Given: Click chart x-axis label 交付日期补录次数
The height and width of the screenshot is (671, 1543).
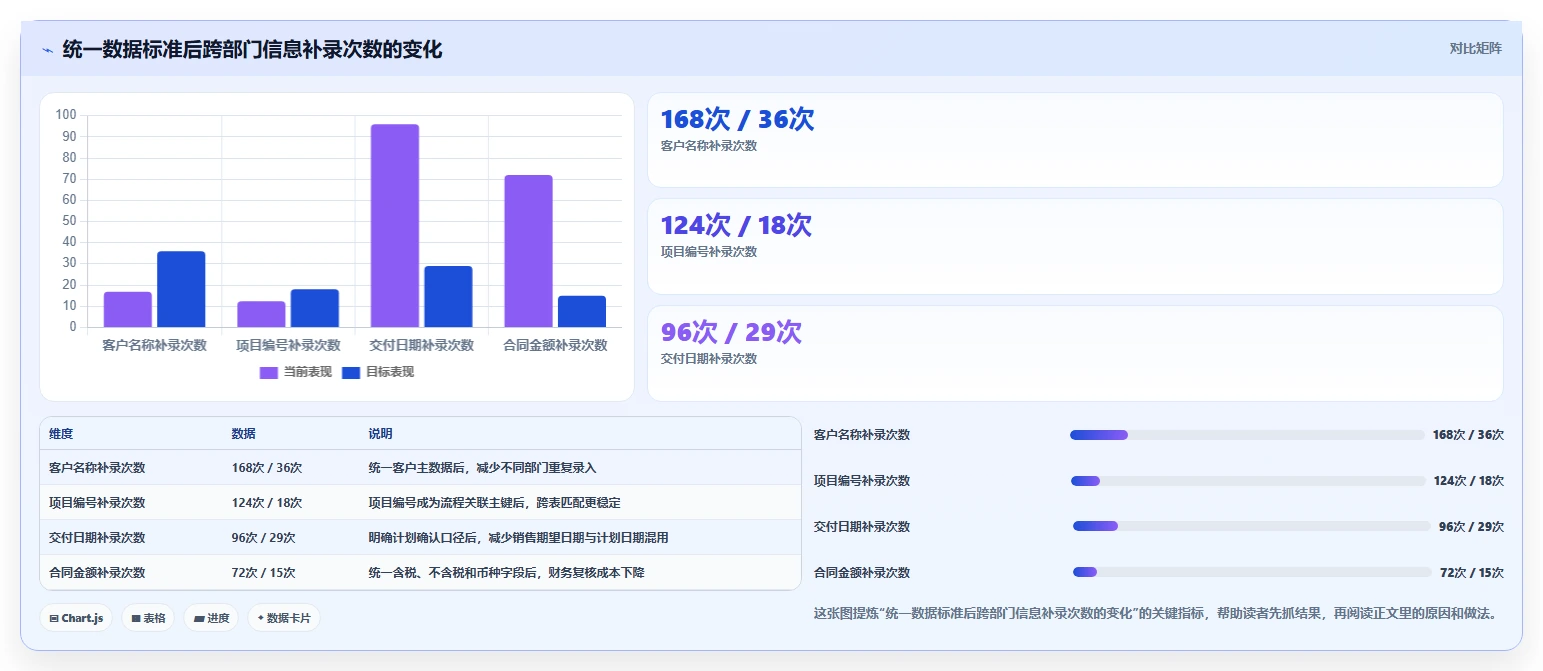Looking at the screenshot, I should tap(422, 345).
